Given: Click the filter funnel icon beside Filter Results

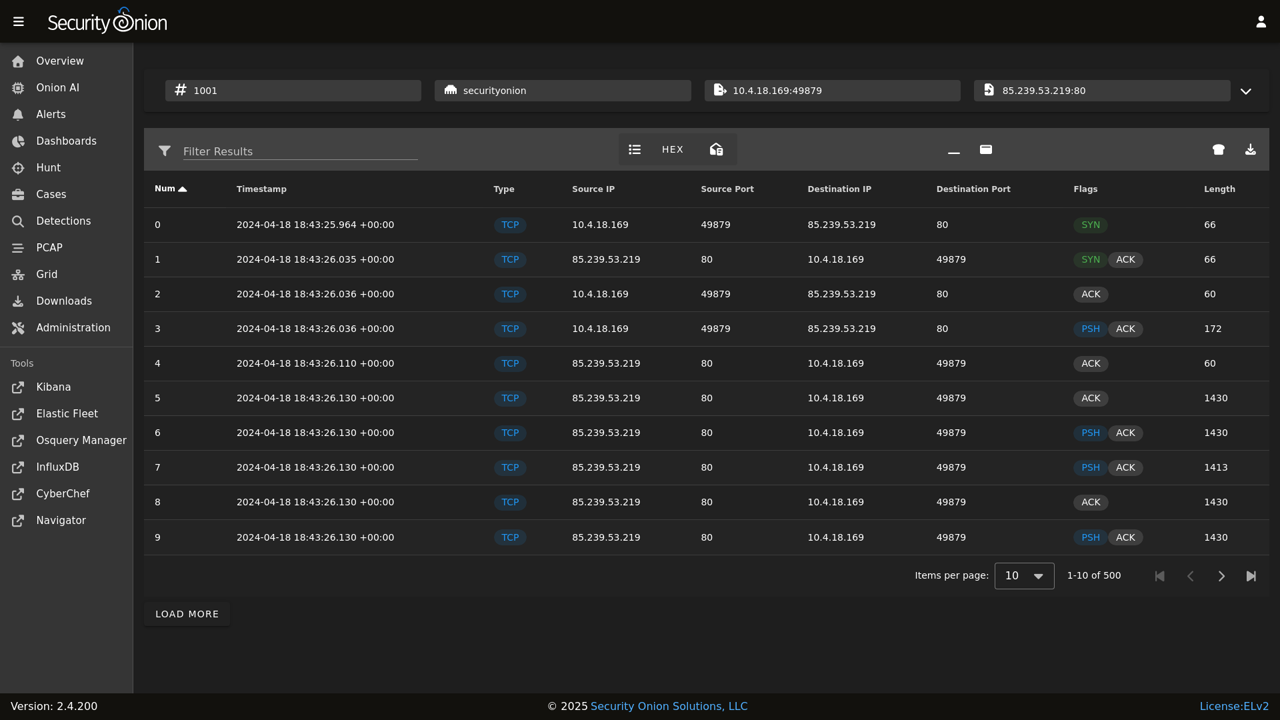Looking at the screenshot, I should 164,150.
